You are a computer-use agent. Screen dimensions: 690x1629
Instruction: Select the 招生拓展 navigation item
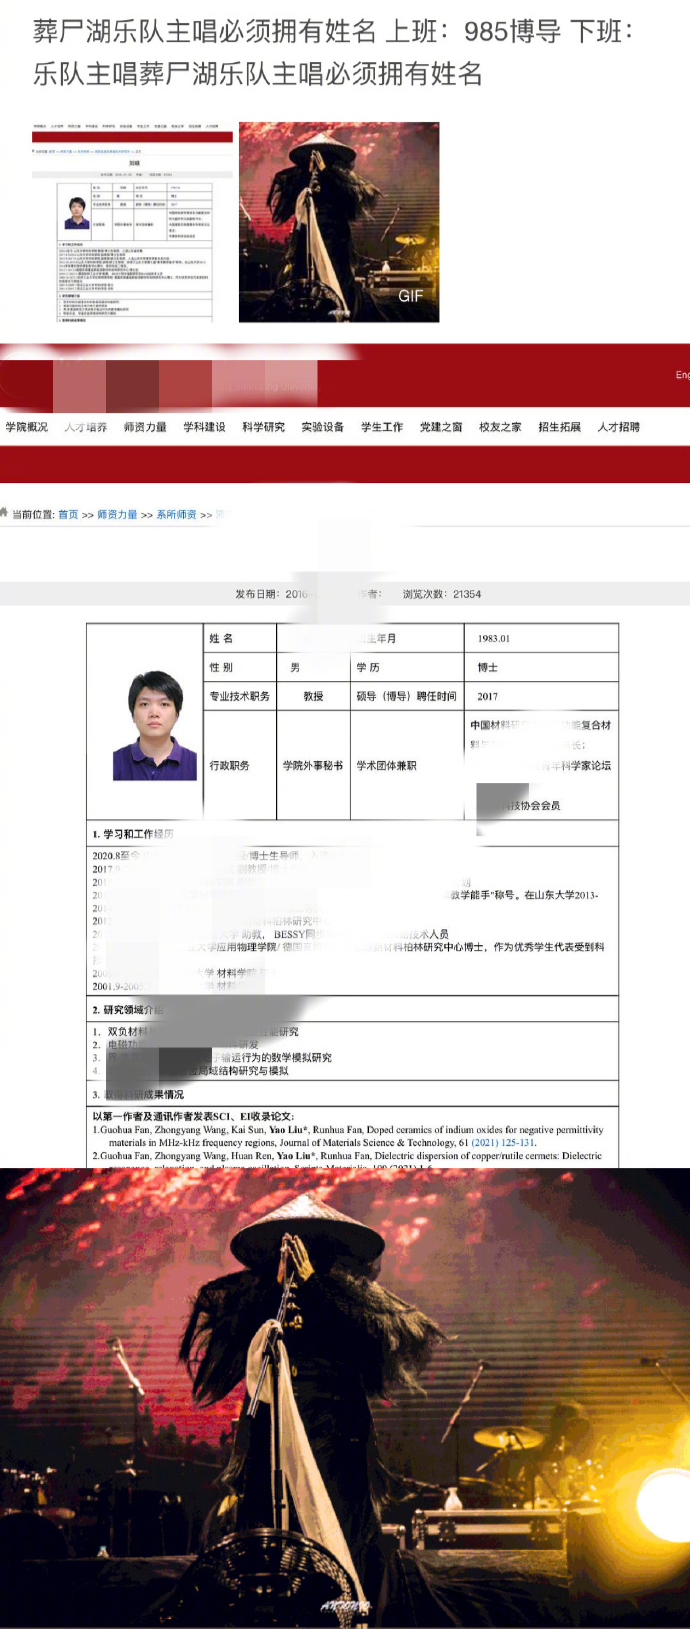tap(560, 427)
